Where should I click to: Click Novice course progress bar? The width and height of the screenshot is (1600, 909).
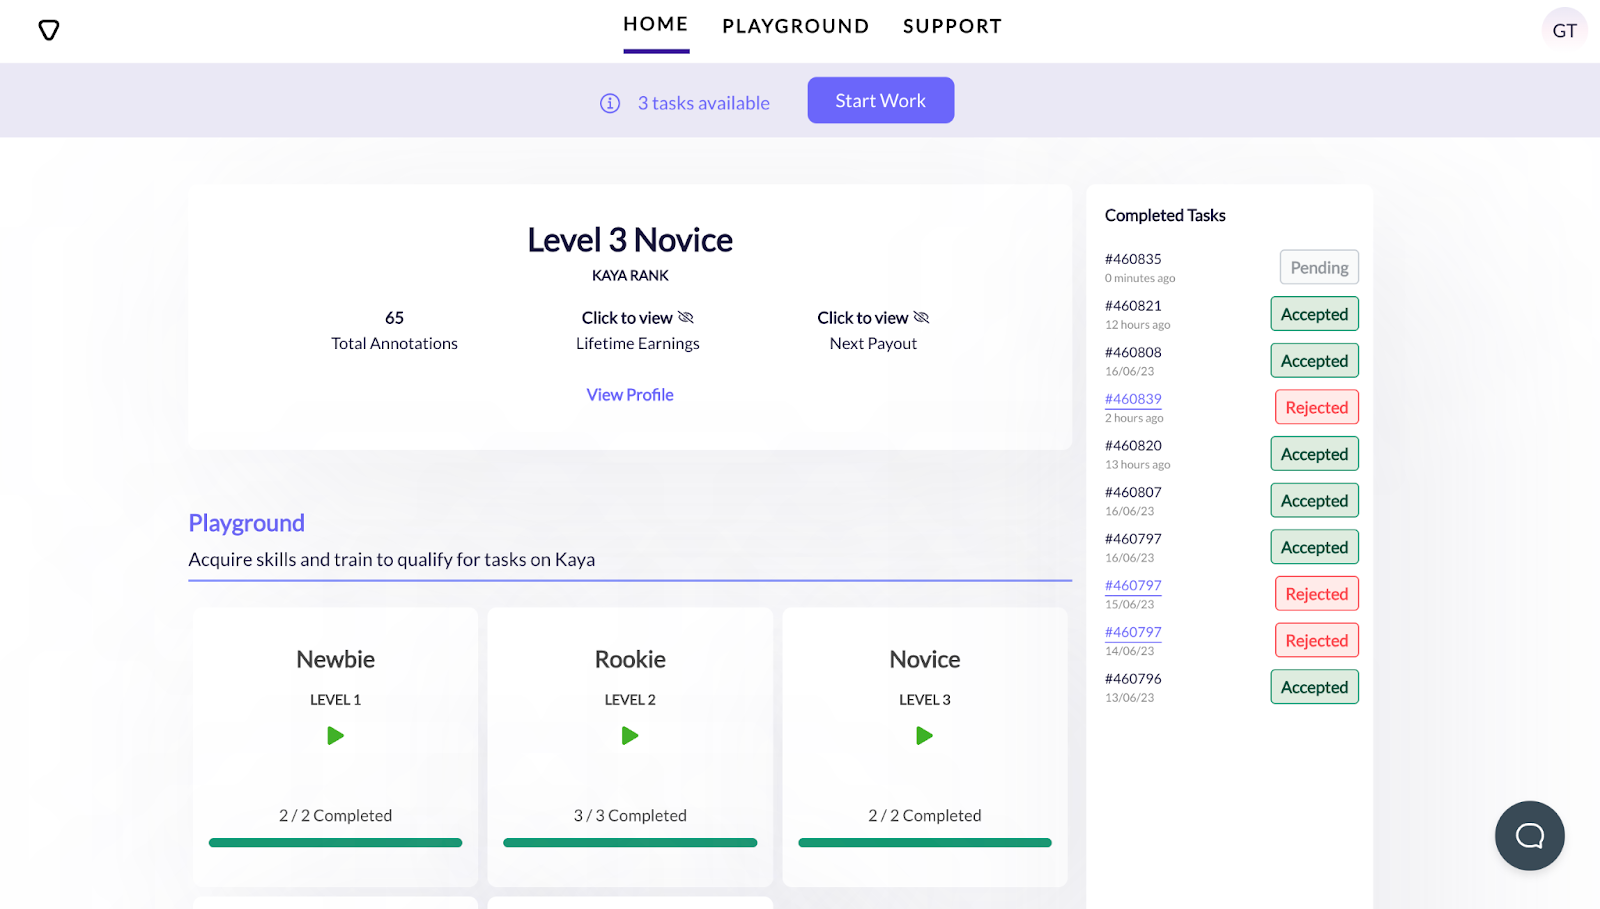[925, 843]
